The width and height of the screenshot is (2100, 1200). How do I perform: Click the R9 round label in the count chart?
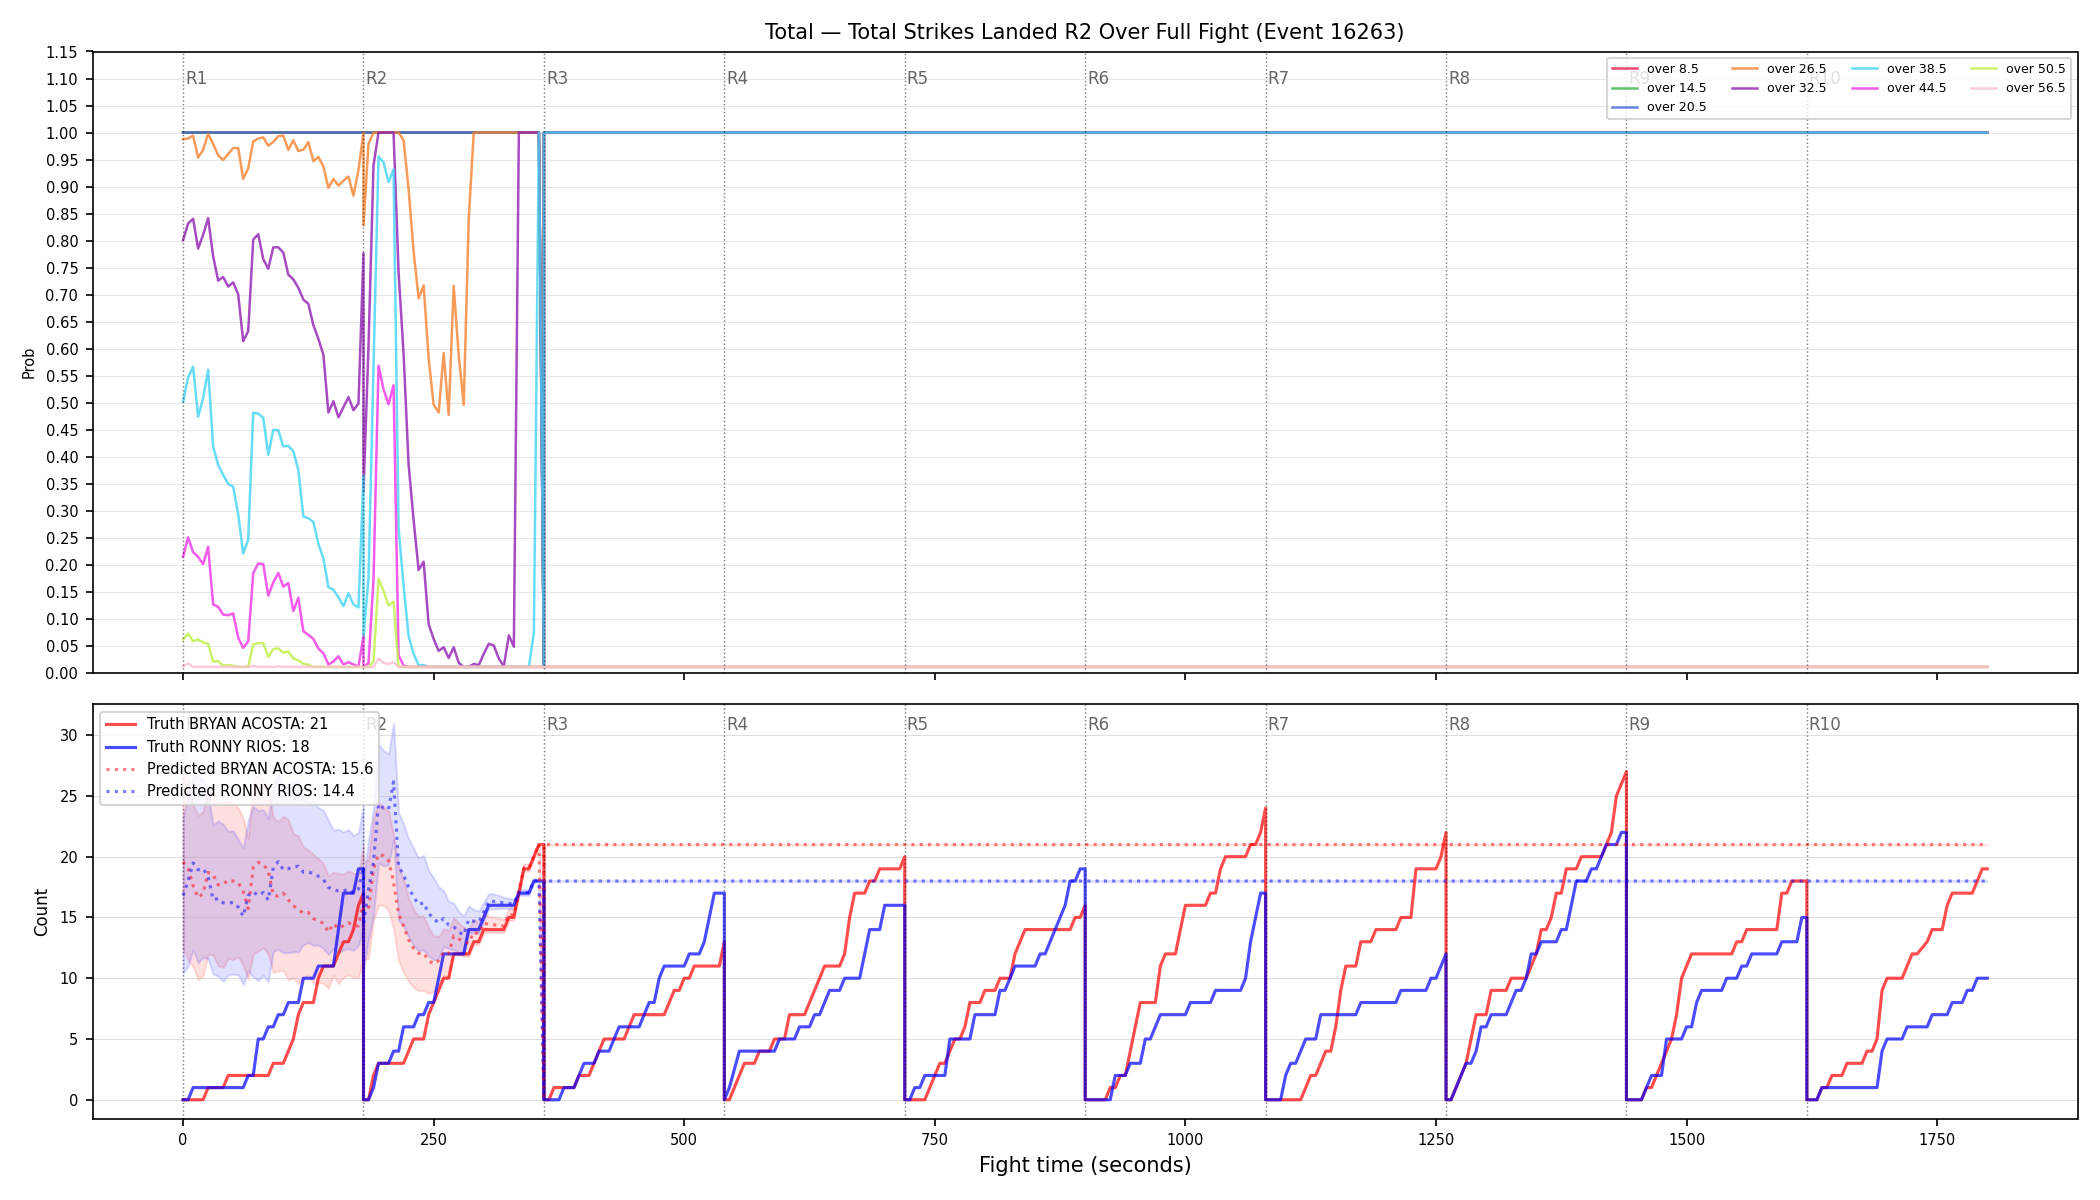pyautogui.click(x=1639, y=724)
